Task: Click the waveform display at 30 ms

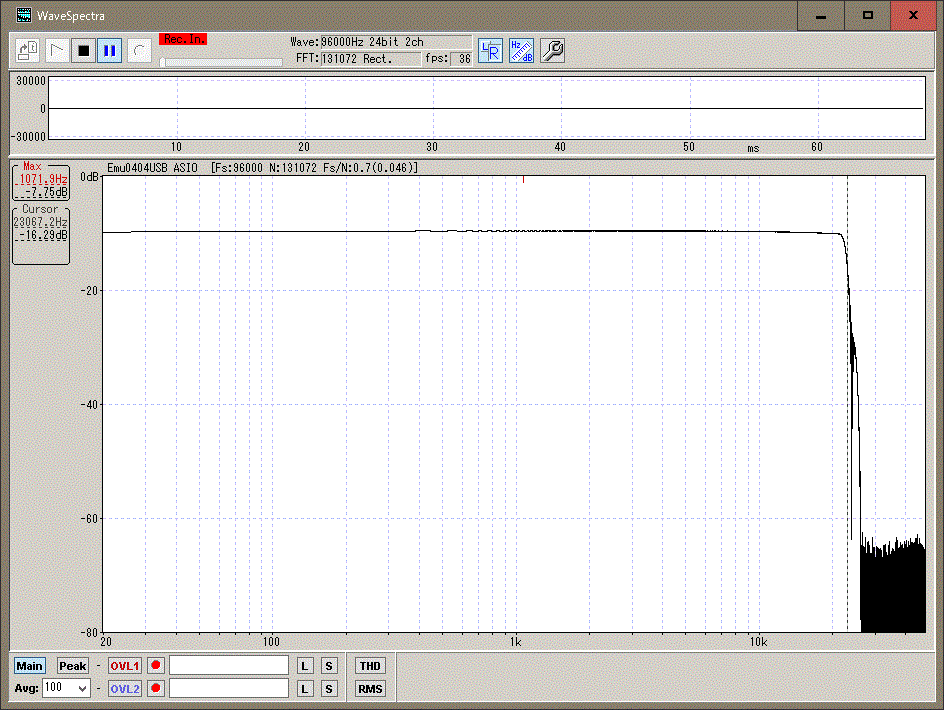Action: point(433,108)
